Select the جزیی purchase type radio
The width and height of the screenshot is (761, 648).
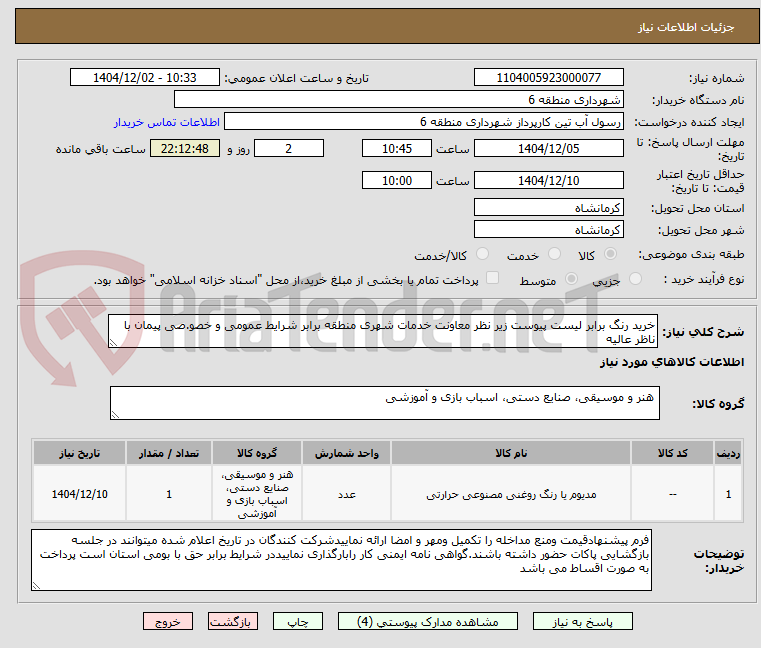tap(635, 279)
